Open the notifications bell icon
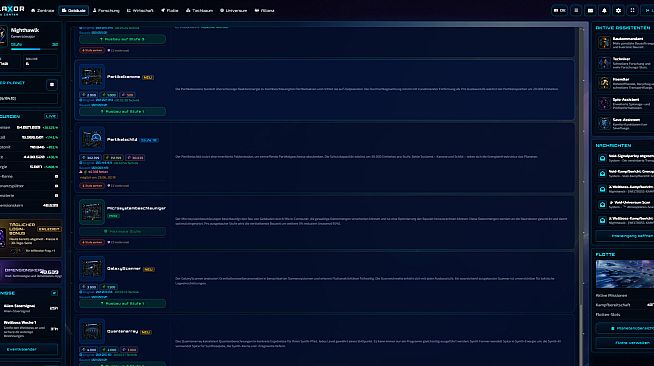Screen dimensions: 654x366 pos(604,10)
